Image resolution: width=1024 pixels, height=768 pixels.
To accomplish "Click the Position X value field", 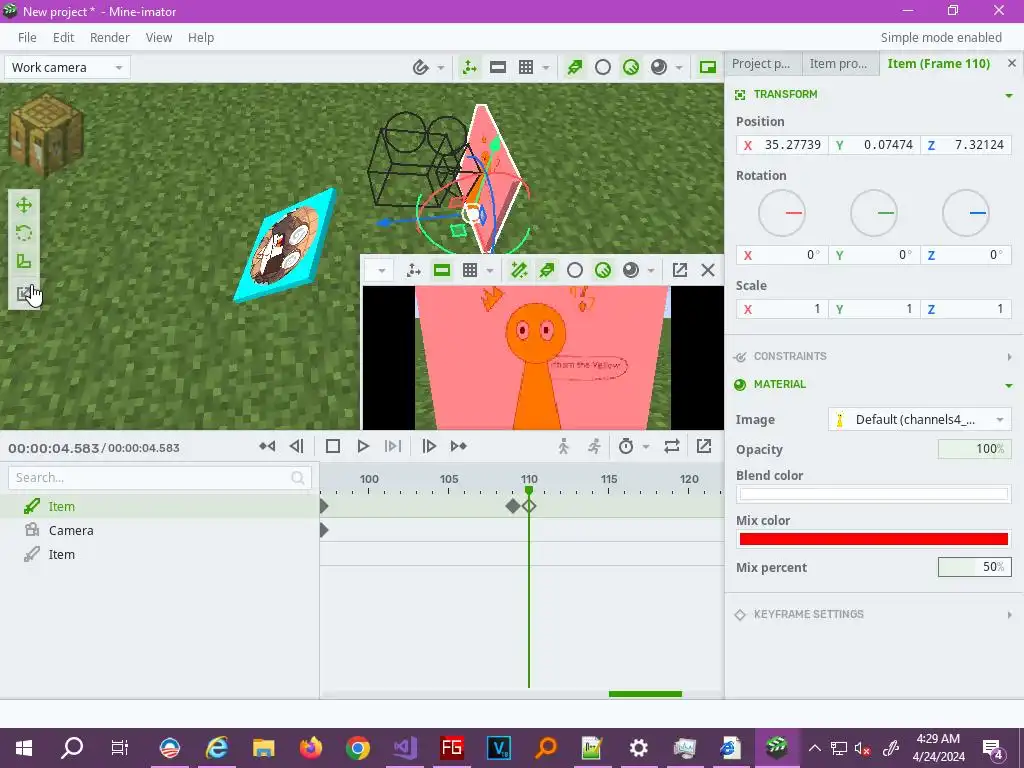I will click(782, 145).
